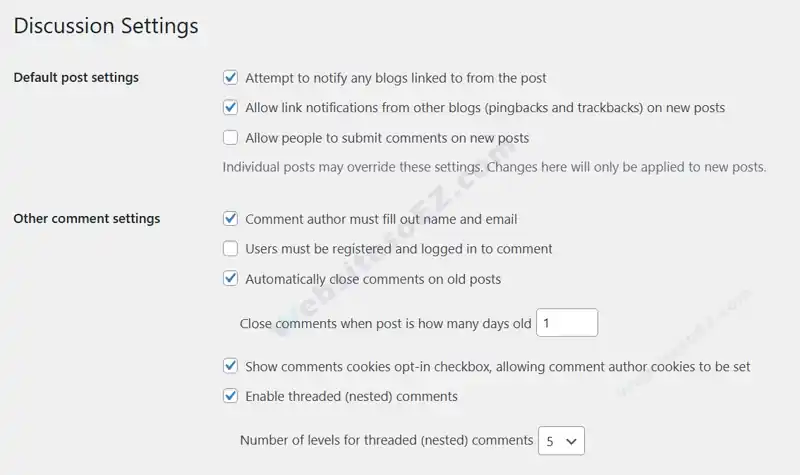Click 'Attempt to notify any blogs' label text
This screenshot has width=800, height=475.
pyautogui.click(x=395, y=78)
